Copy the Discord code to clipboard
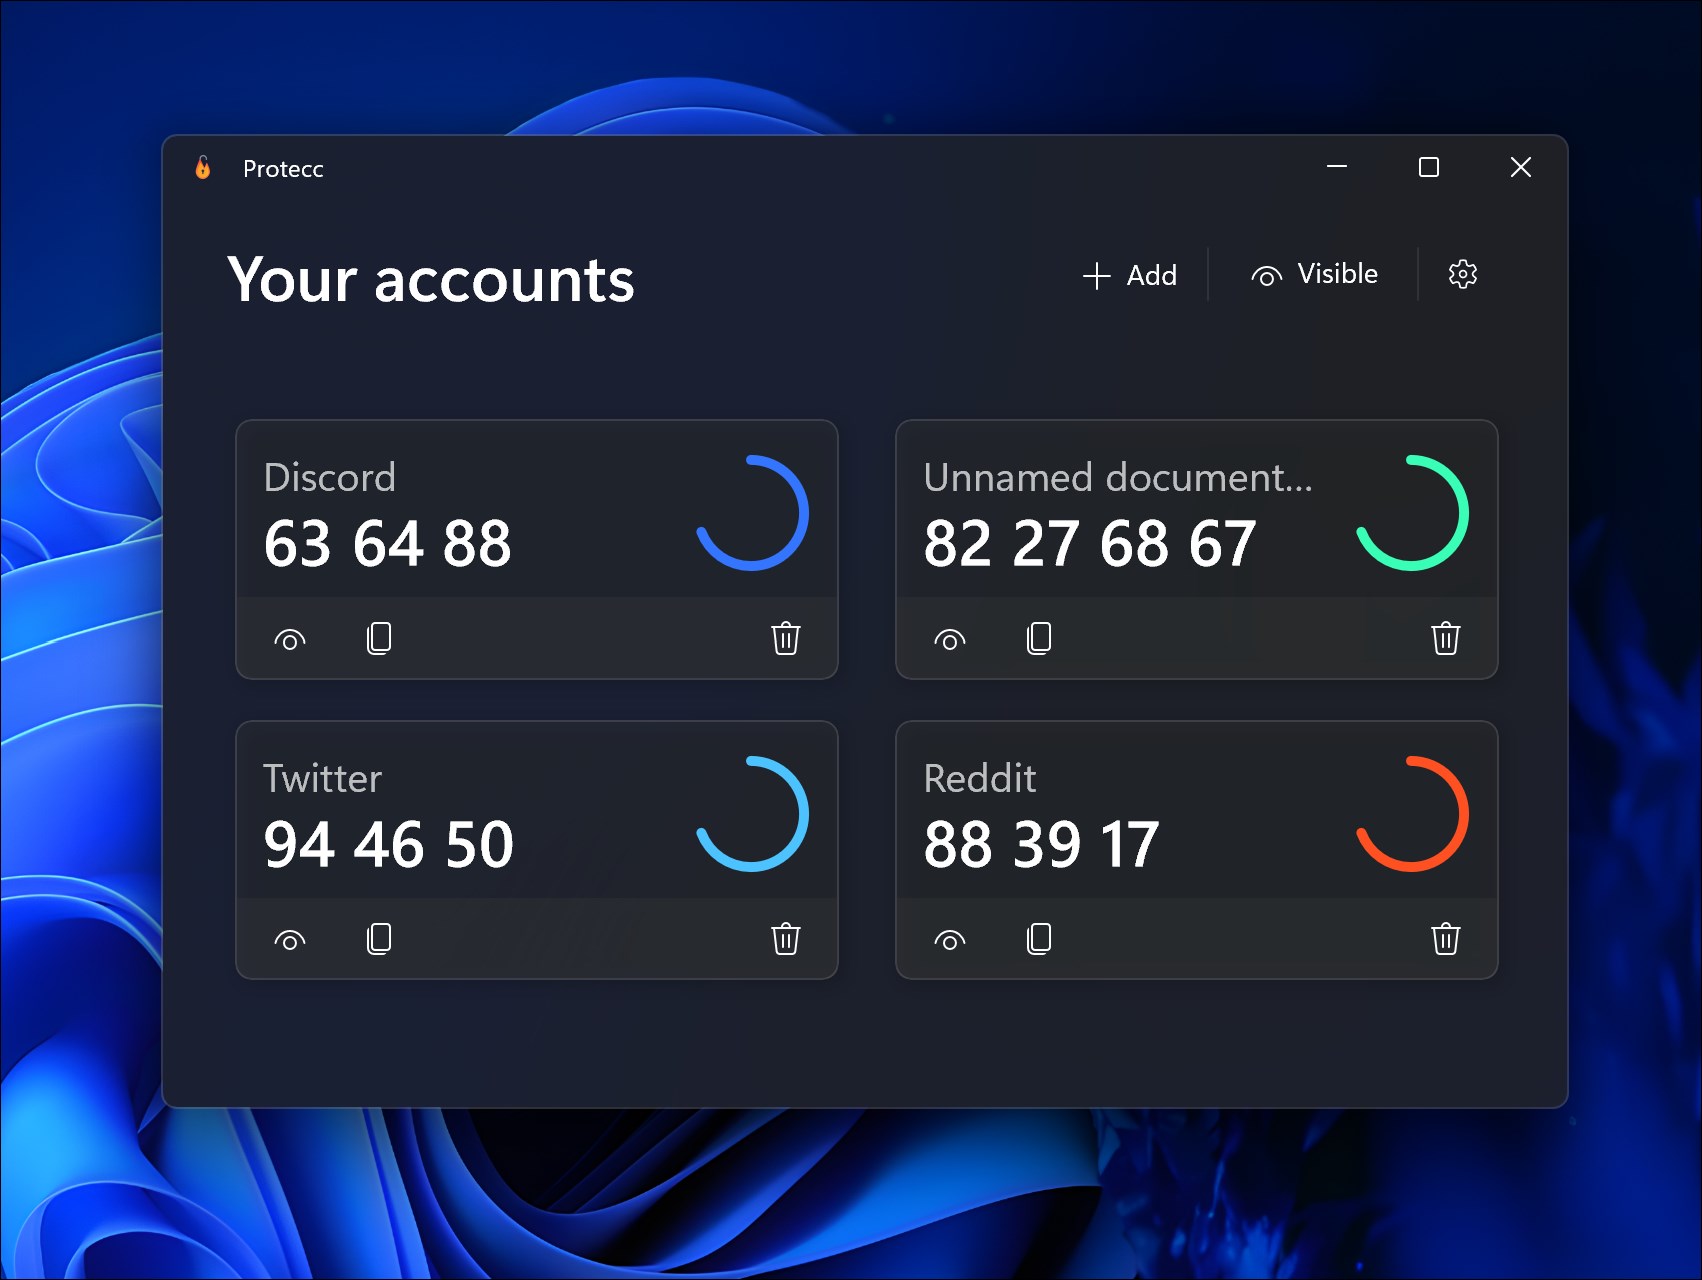 (379, 638)
